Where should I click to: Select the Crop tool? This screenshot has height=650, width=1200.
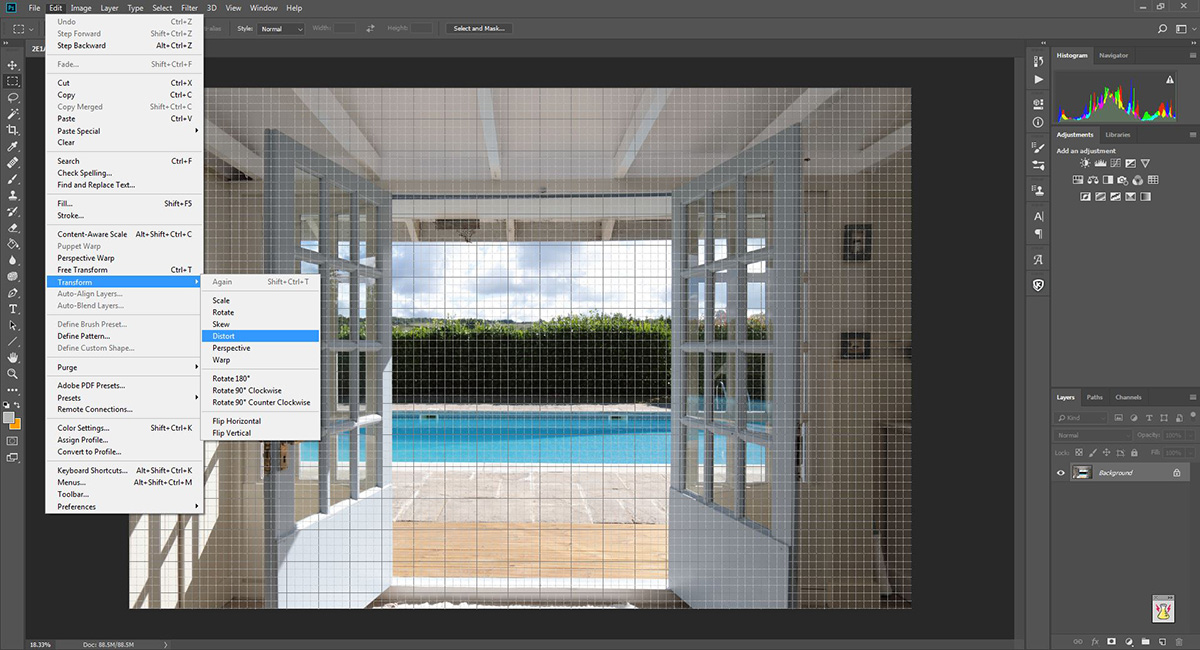pos(13,130)
